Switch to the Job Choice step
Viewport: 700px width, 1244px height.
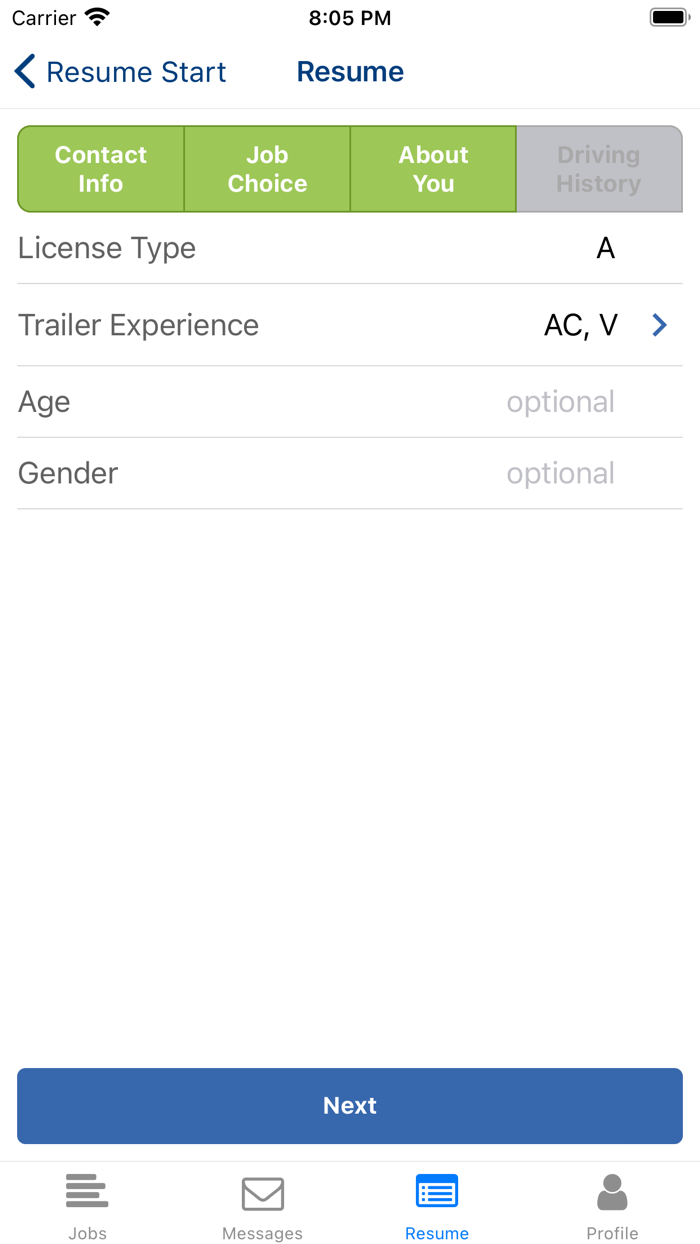coord(266,168)
